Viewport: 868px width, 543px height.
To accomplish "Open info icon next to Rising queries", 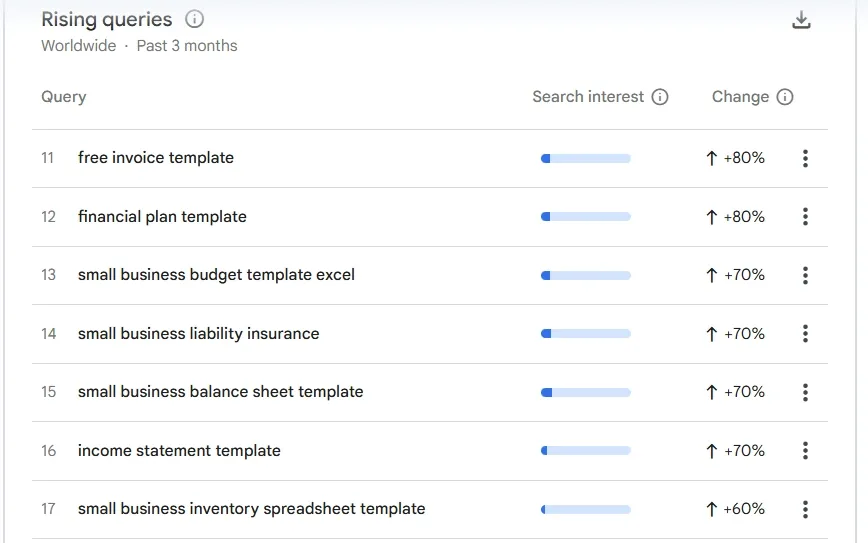I will [194, 19].
